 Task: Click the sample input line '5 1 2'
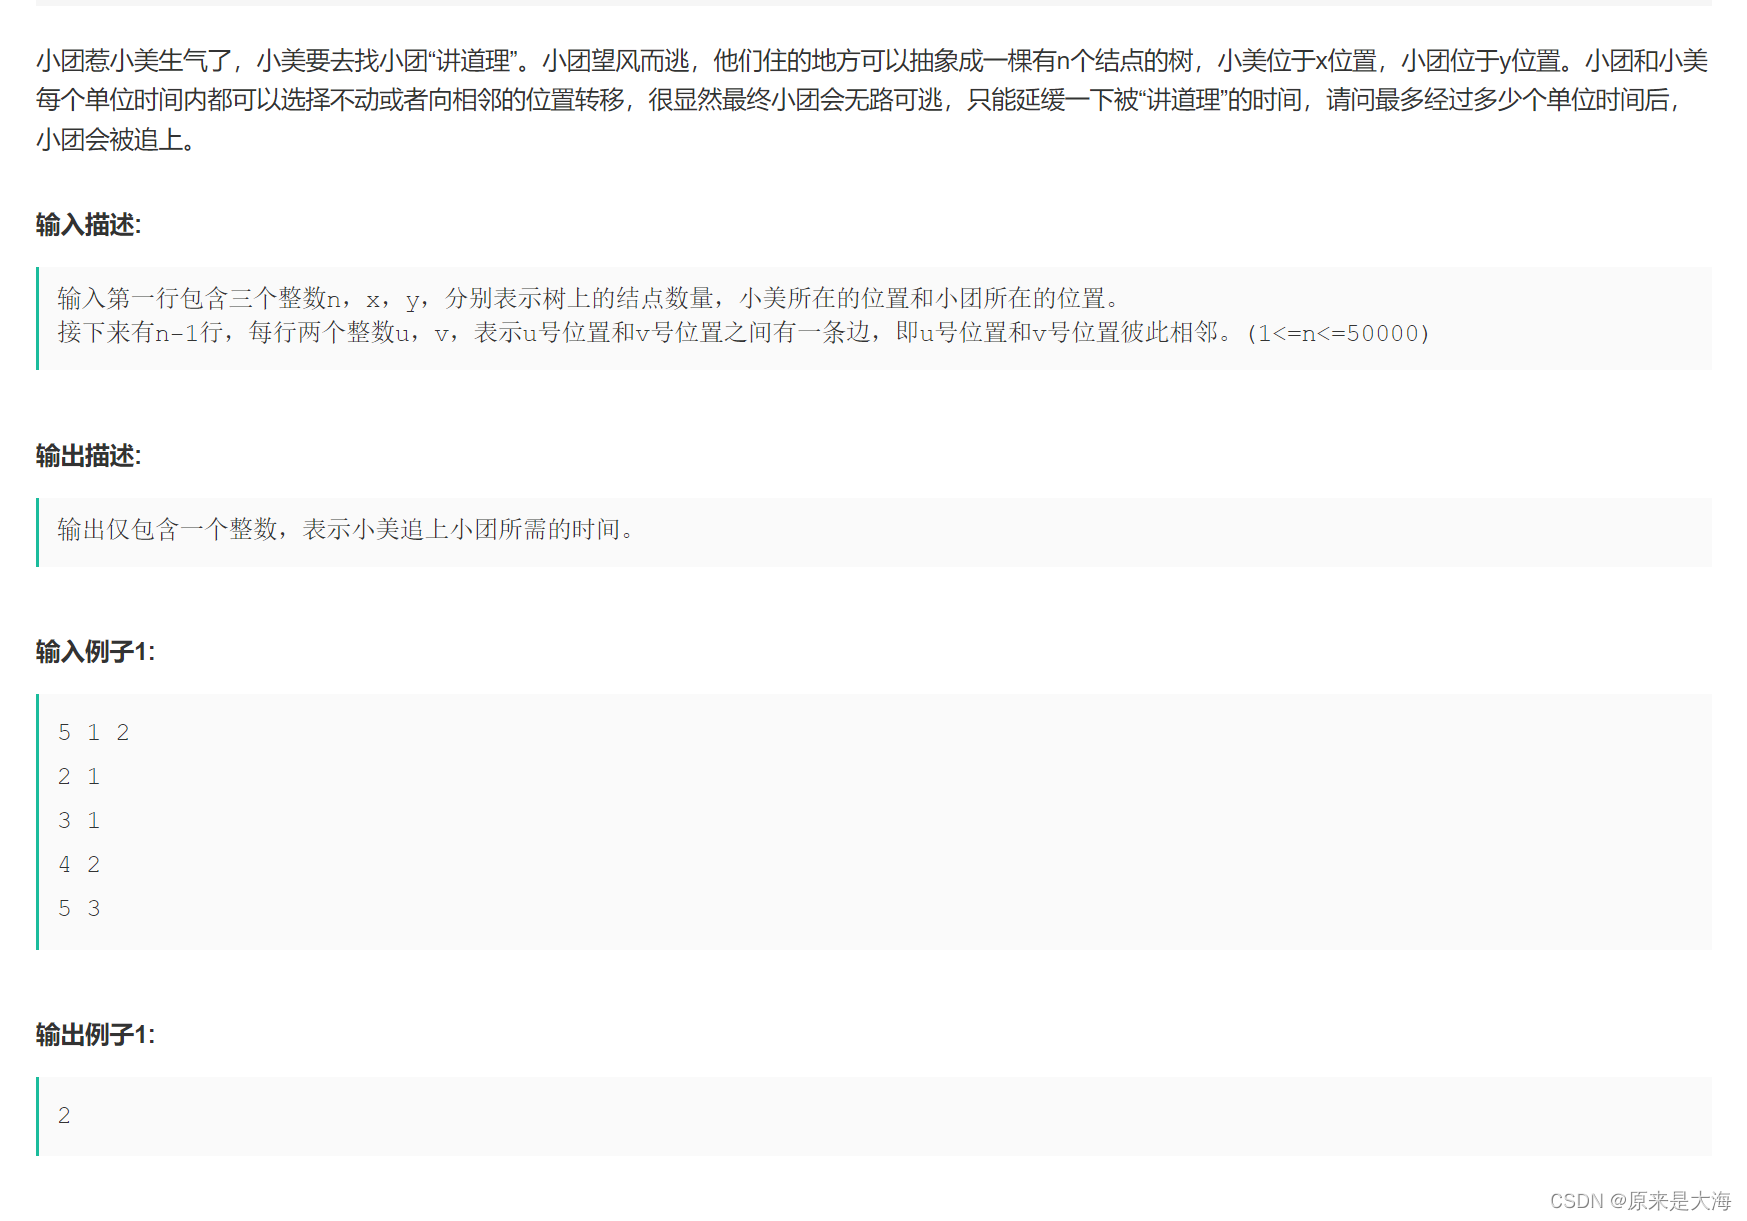pyautogui.click(x=94, y=733)
